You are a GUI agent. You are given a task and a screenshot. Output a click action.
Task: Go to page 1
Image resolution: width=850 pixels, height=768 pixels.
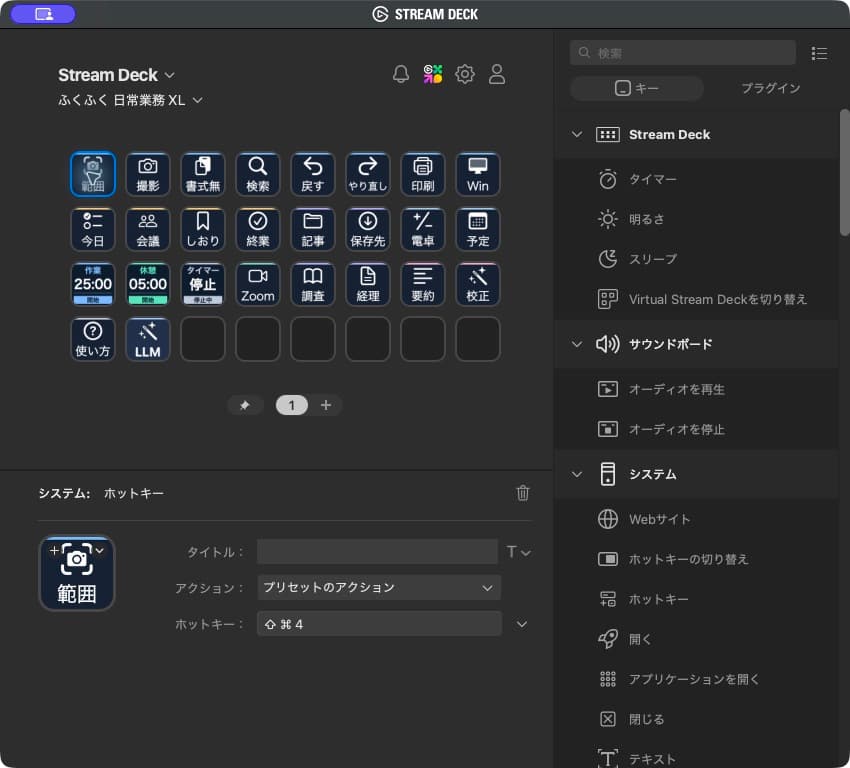tap(292, 405)
